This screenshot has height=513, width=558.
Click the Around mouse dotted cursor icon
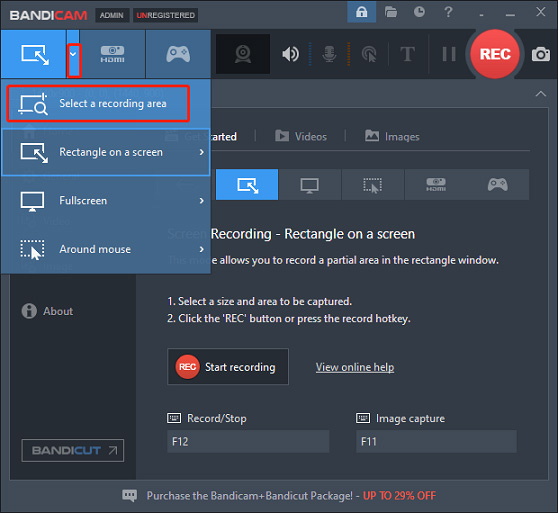32,250
